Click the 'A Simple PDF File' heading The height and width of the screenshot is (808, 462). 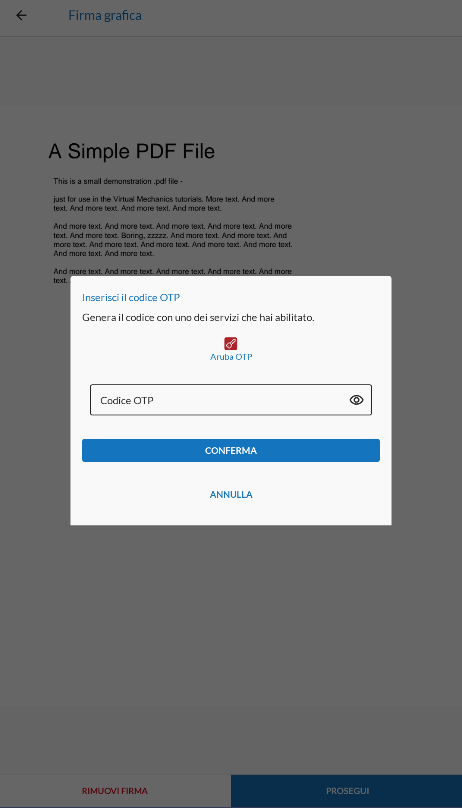tap(131, 151)
